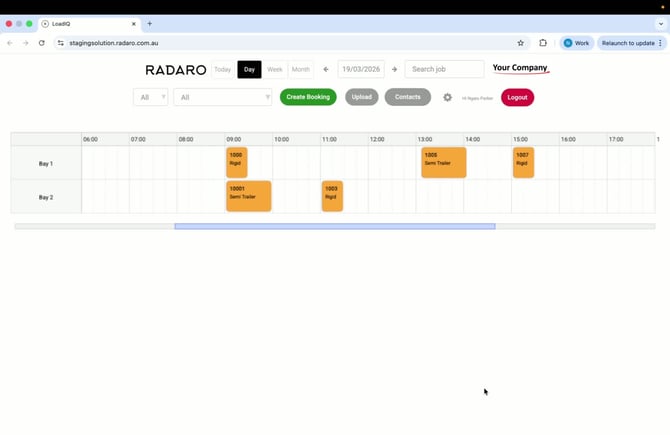Open the Work profile menu in Chrome
The width and height of the screenshot is (670, 435).
point(575,43)
